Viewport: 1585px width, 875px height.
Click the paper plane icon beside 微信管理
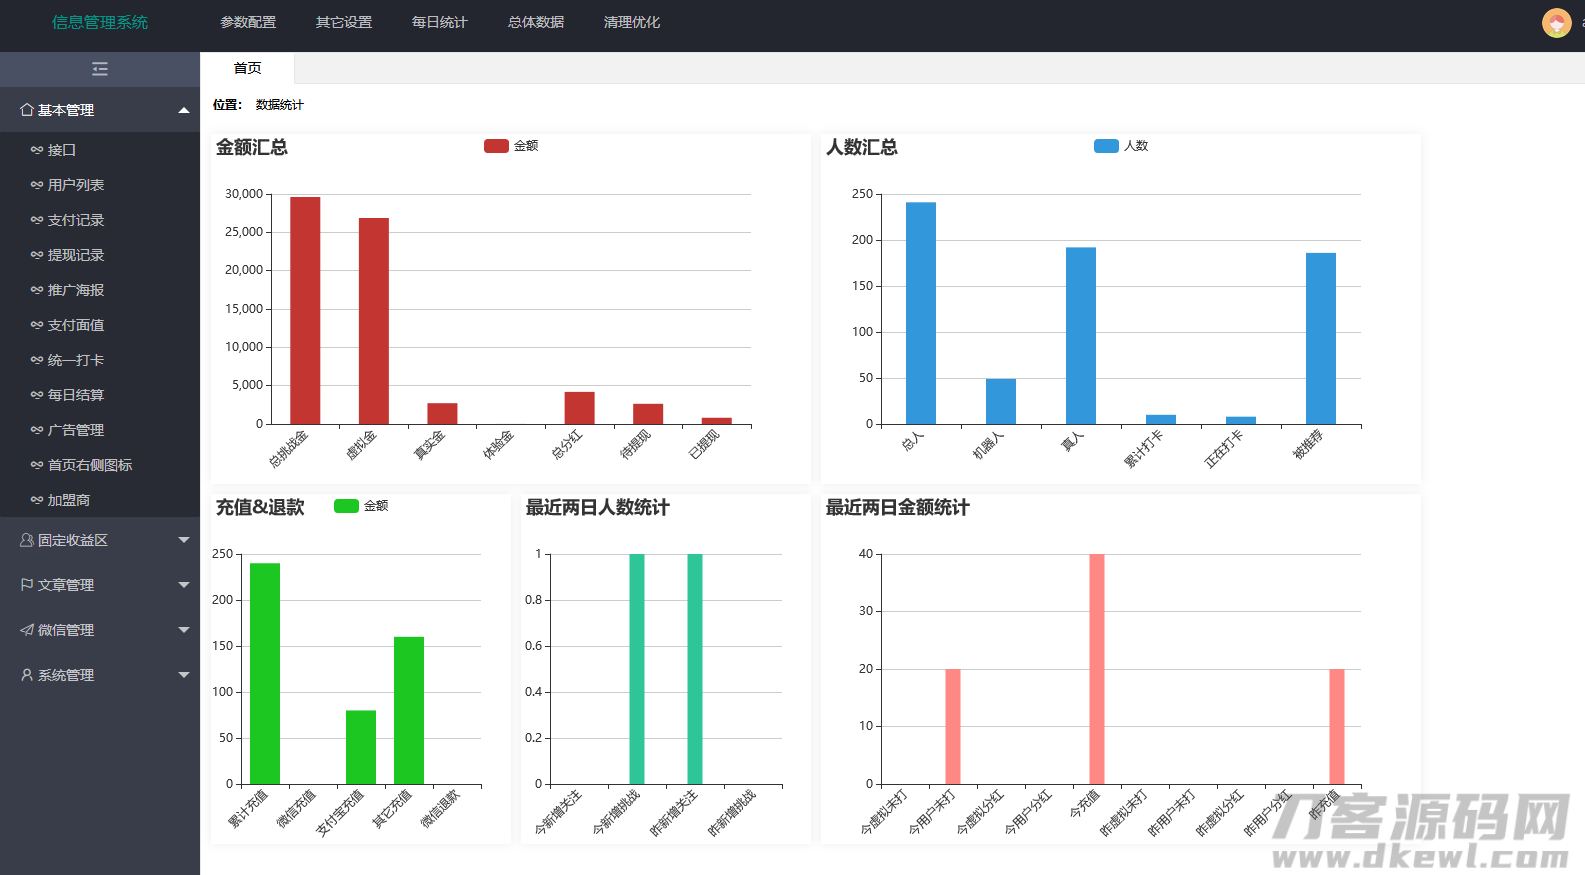pos(27,630)
